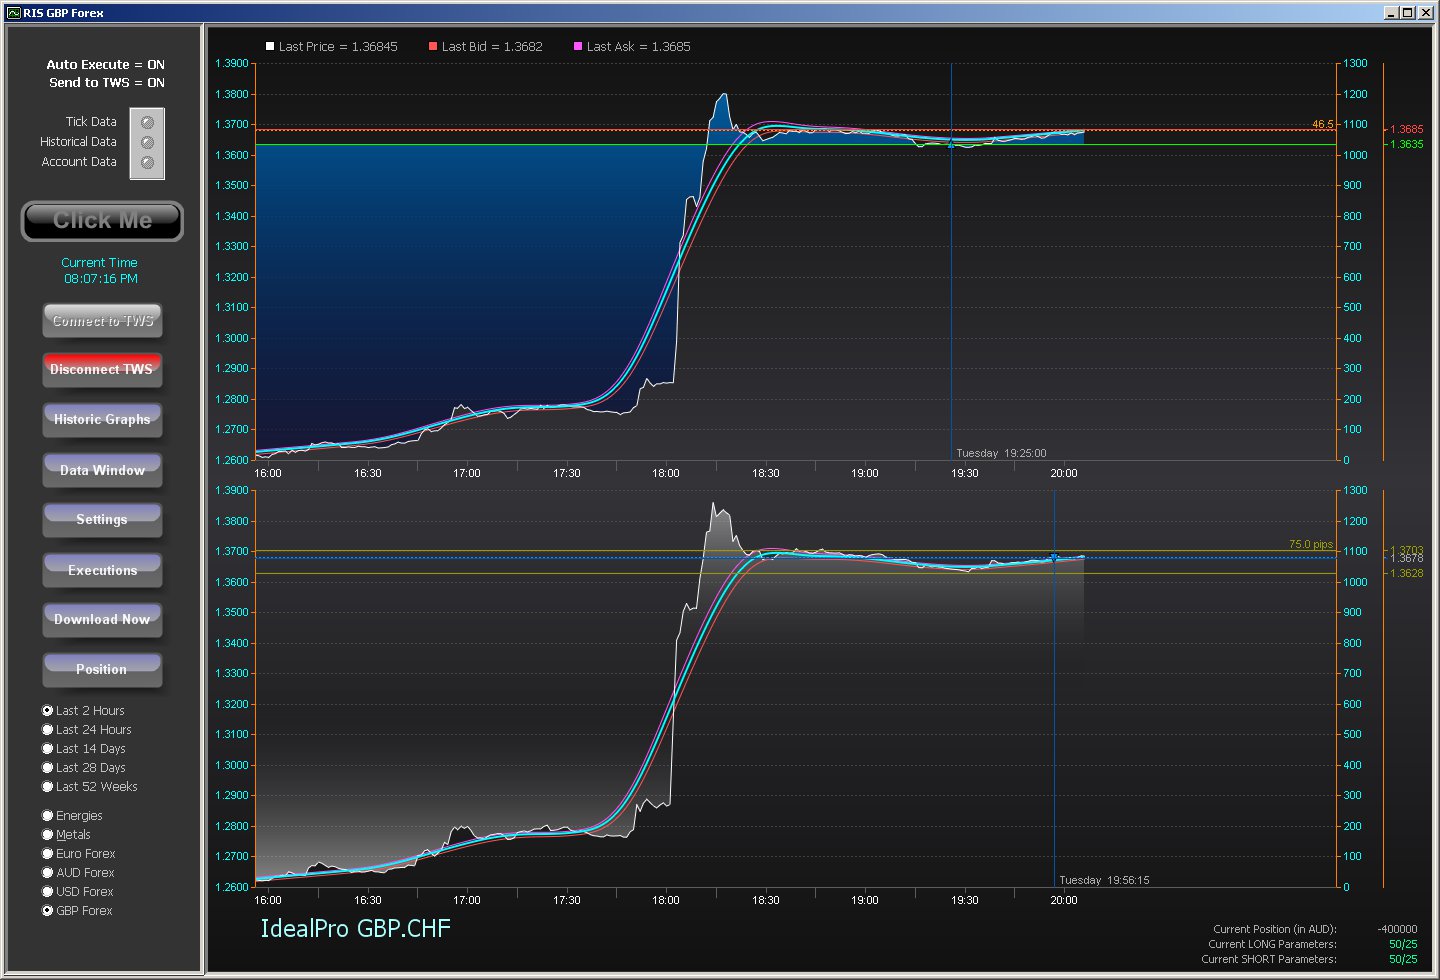Click the big Click Me button
1440x980 pixels.
(x=102, y=221)
